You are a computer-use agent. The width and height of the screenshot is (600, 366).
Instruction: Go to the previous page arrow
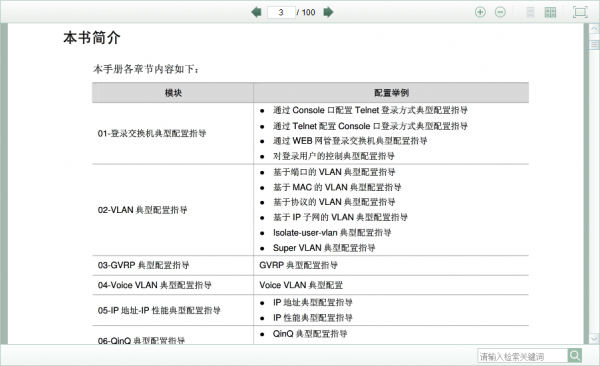pyautogui.click(x=256, y=12)
